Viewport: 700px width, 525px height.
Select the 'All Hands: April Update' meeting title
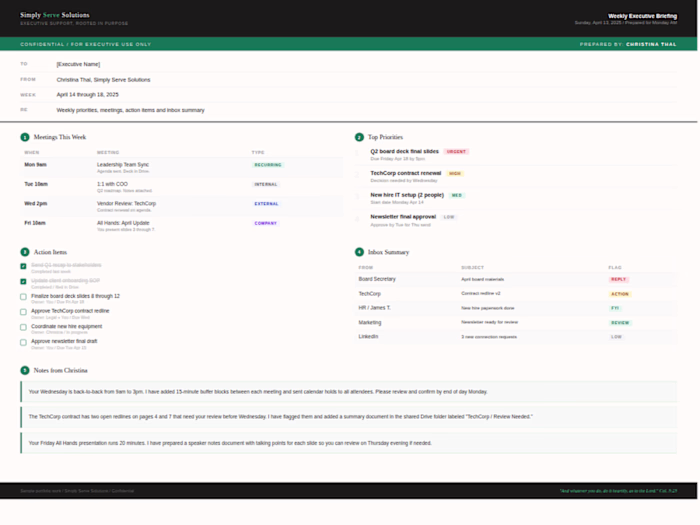tap(123, 223)
